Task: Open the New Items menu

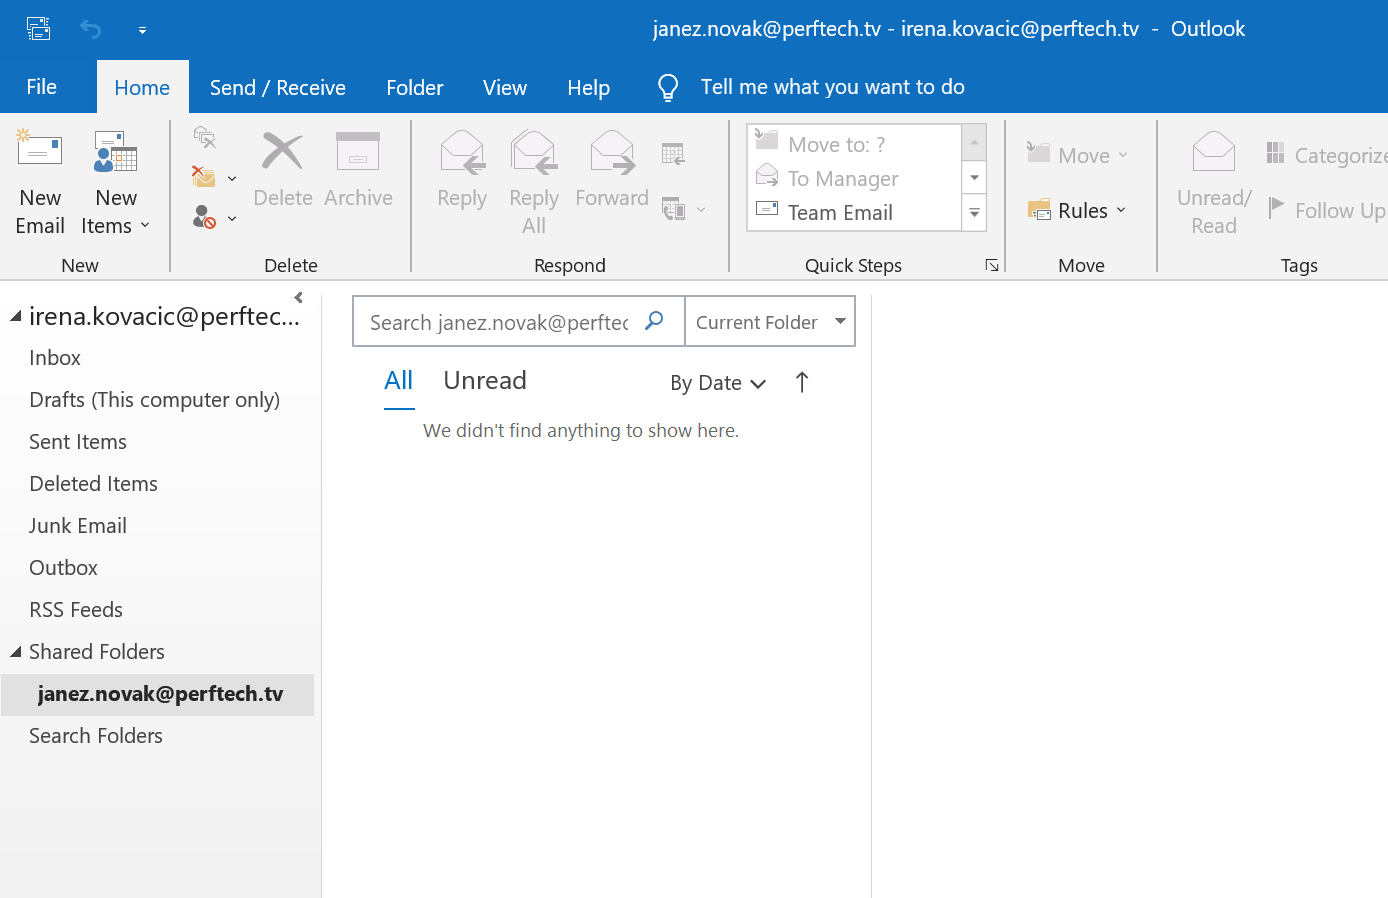Action: 116,184
